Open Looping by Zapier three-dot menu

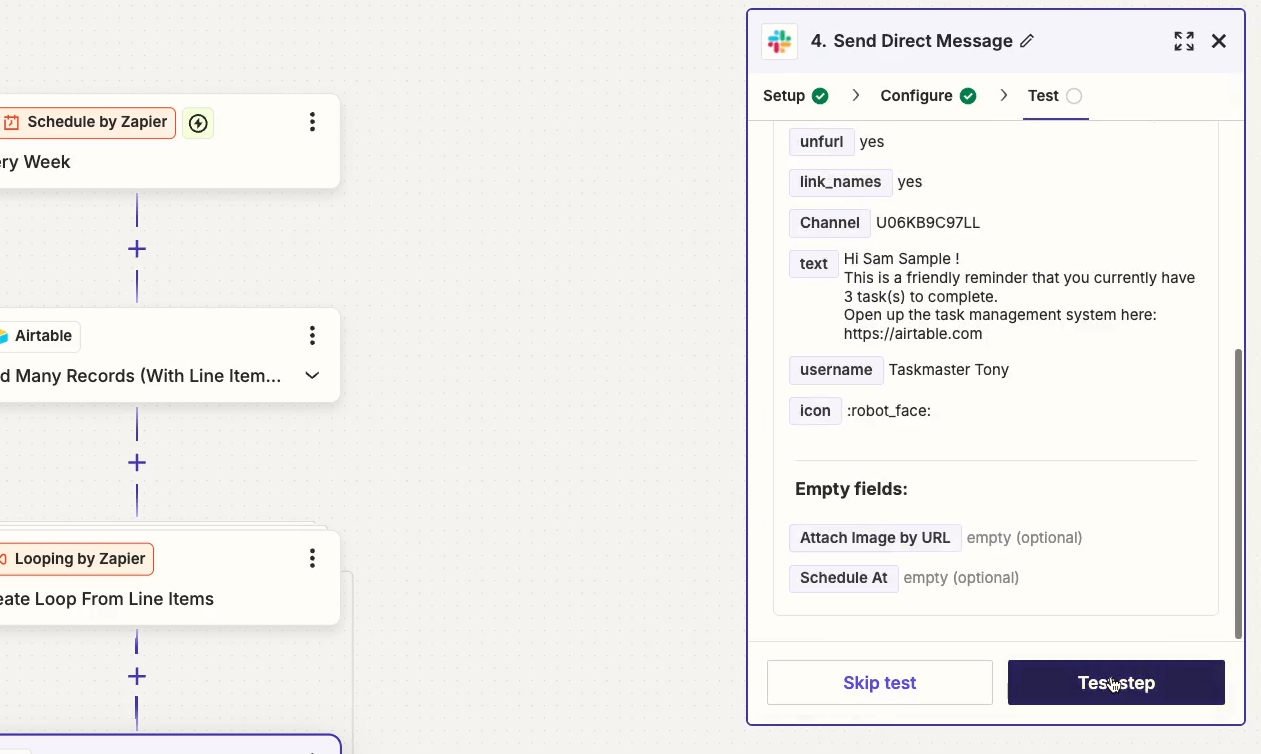[x=312, y=558]
